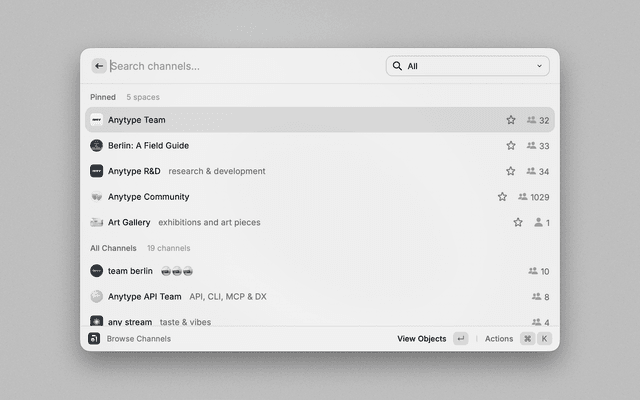Viewport: 640px width, 400px height.
Task: Click the back arrow button
Action: 99,66
